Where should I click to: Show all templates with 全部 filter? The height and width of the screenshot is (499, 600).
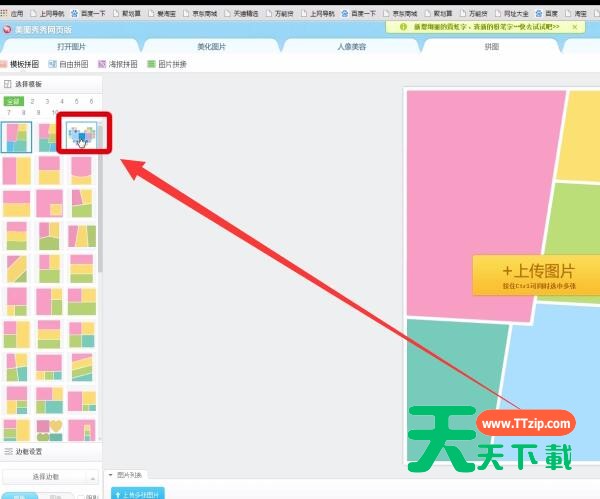13,101
